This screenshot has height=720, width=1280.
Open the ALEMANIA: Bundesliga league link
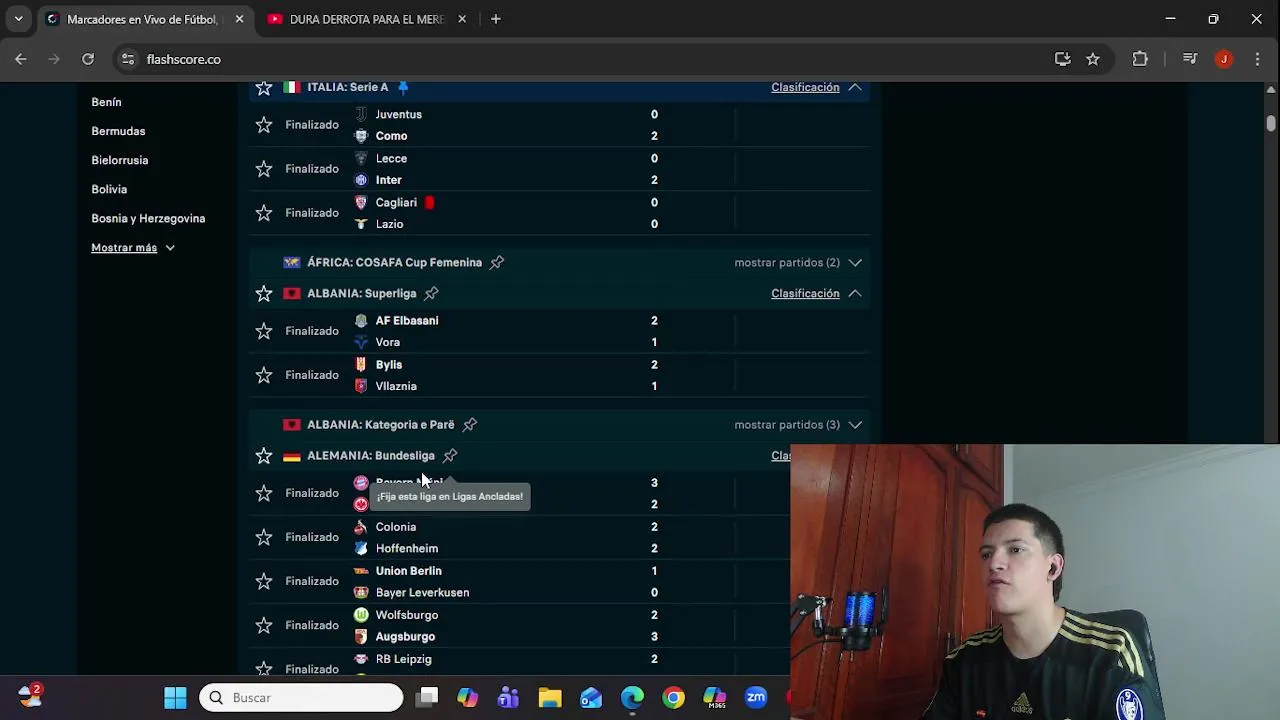coord(371,455)
